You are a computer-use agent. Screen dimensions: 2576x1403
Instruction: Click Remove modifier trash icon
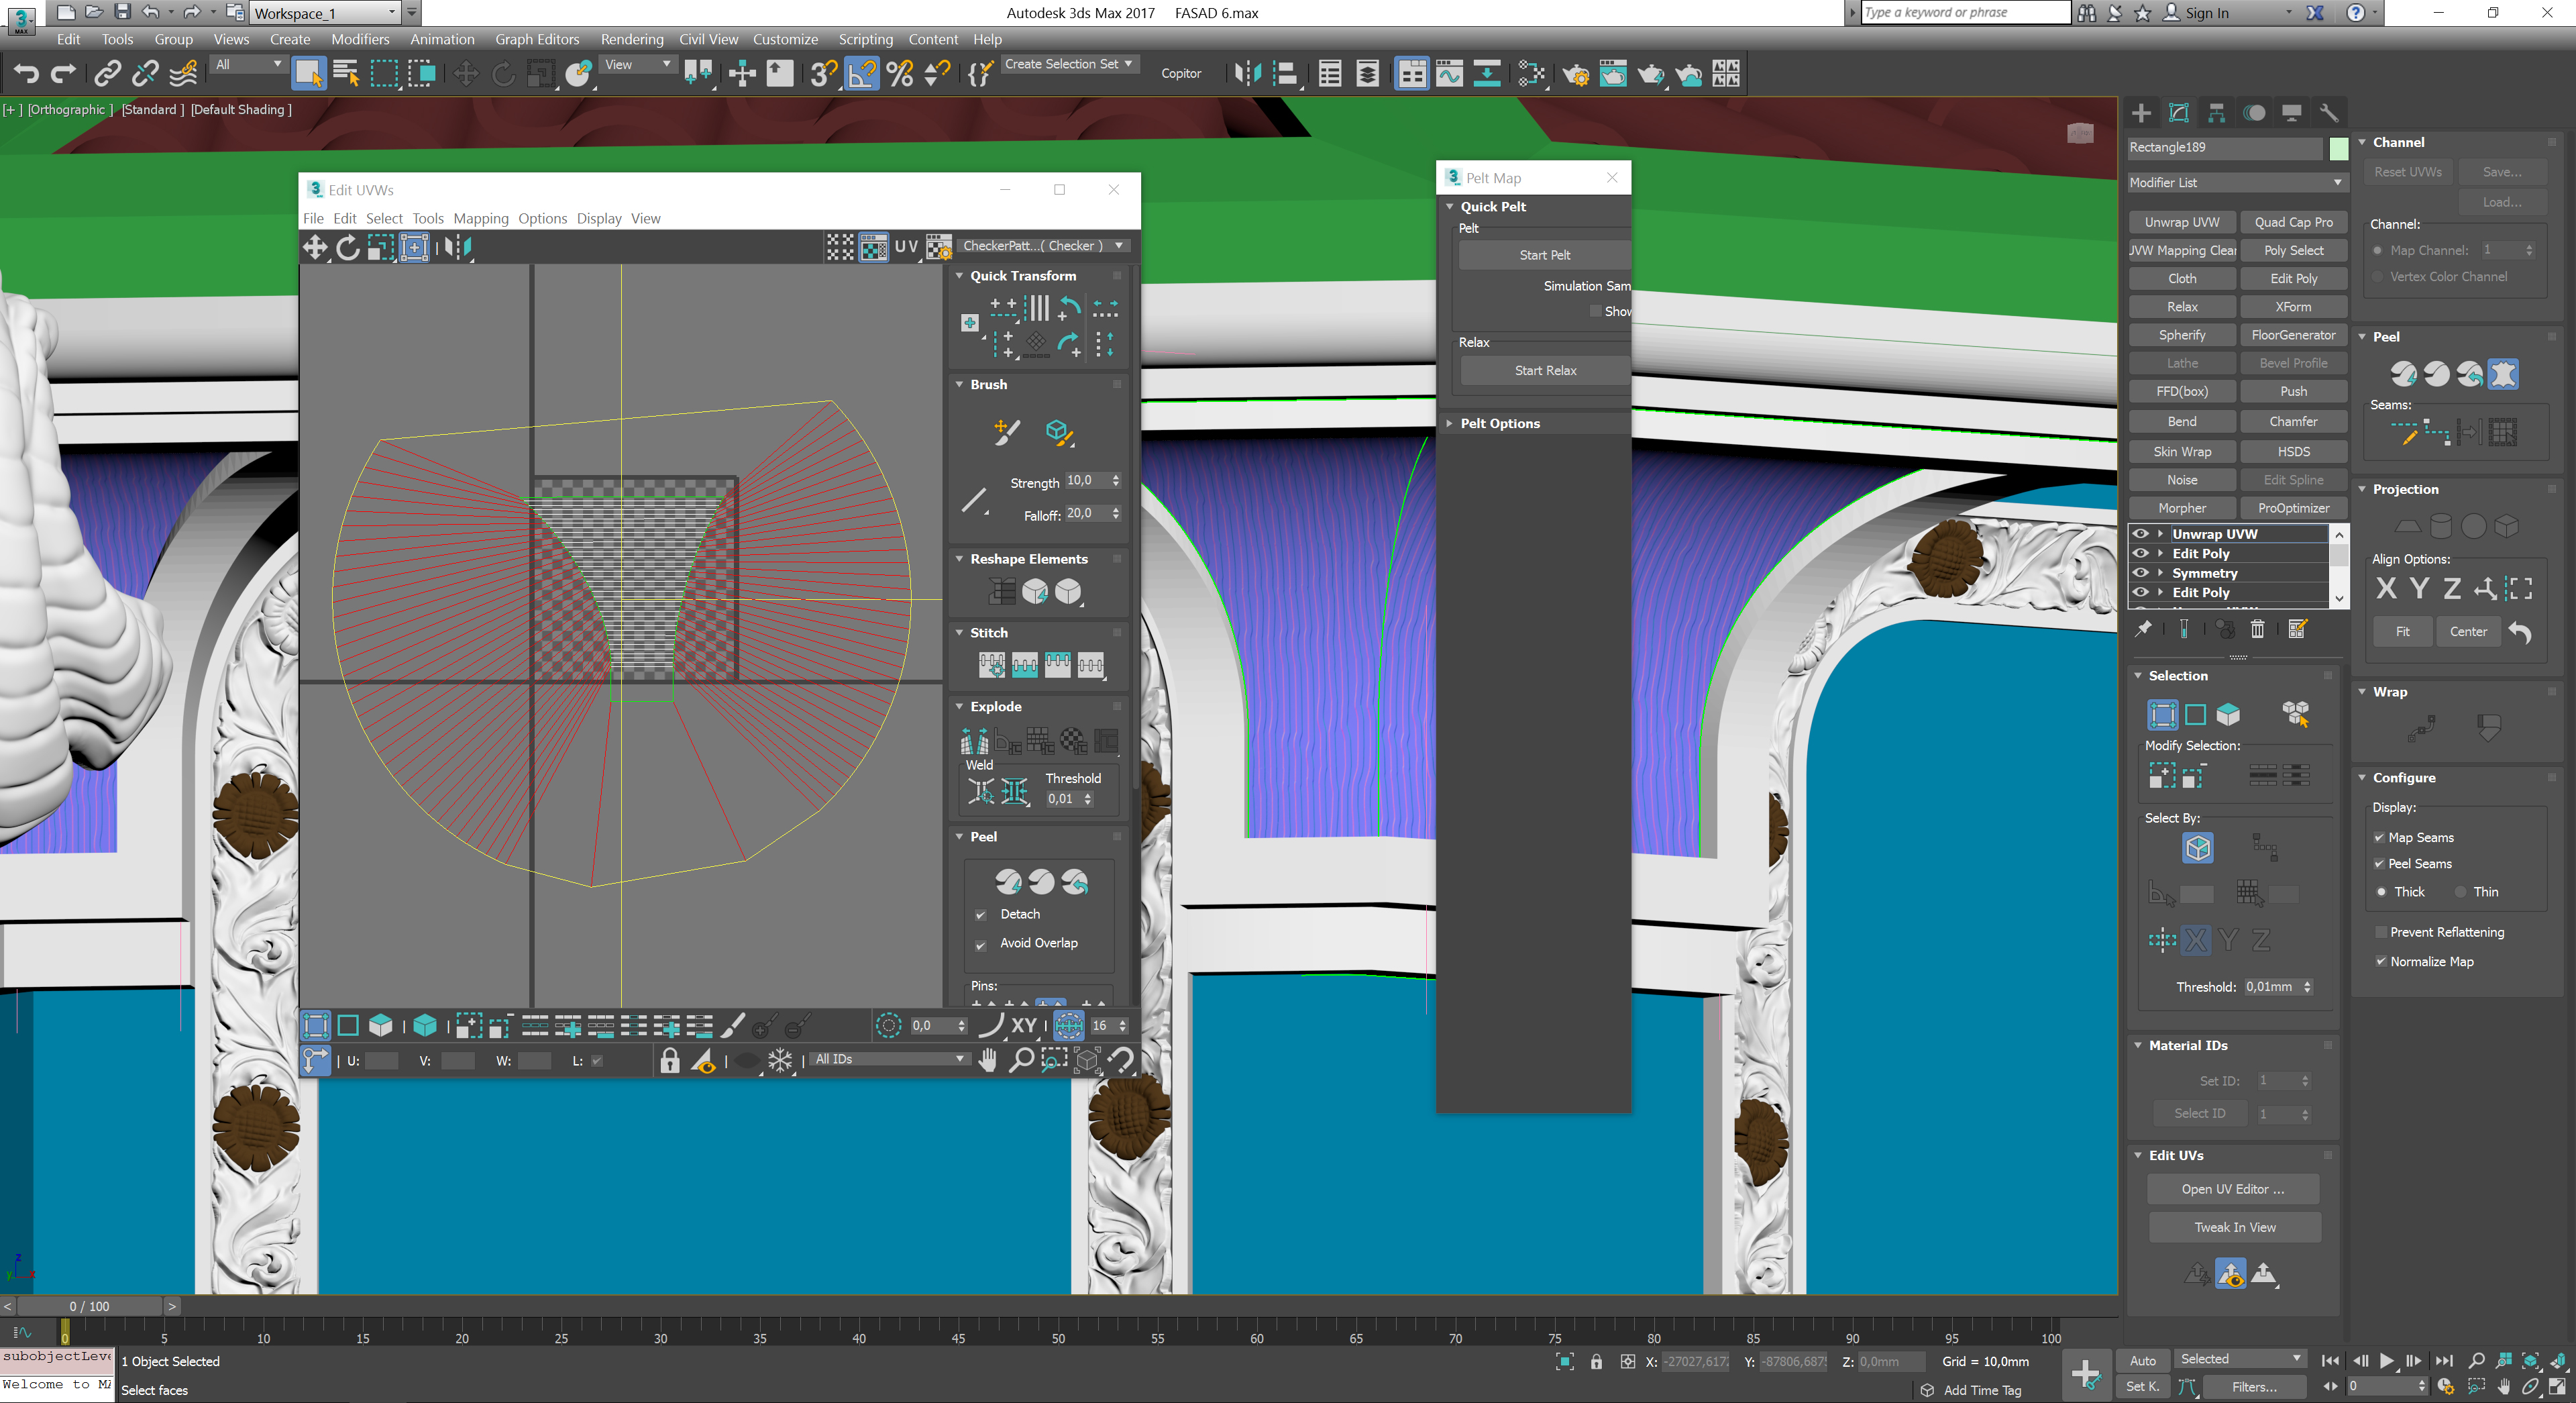click(x=2257, y=629)
